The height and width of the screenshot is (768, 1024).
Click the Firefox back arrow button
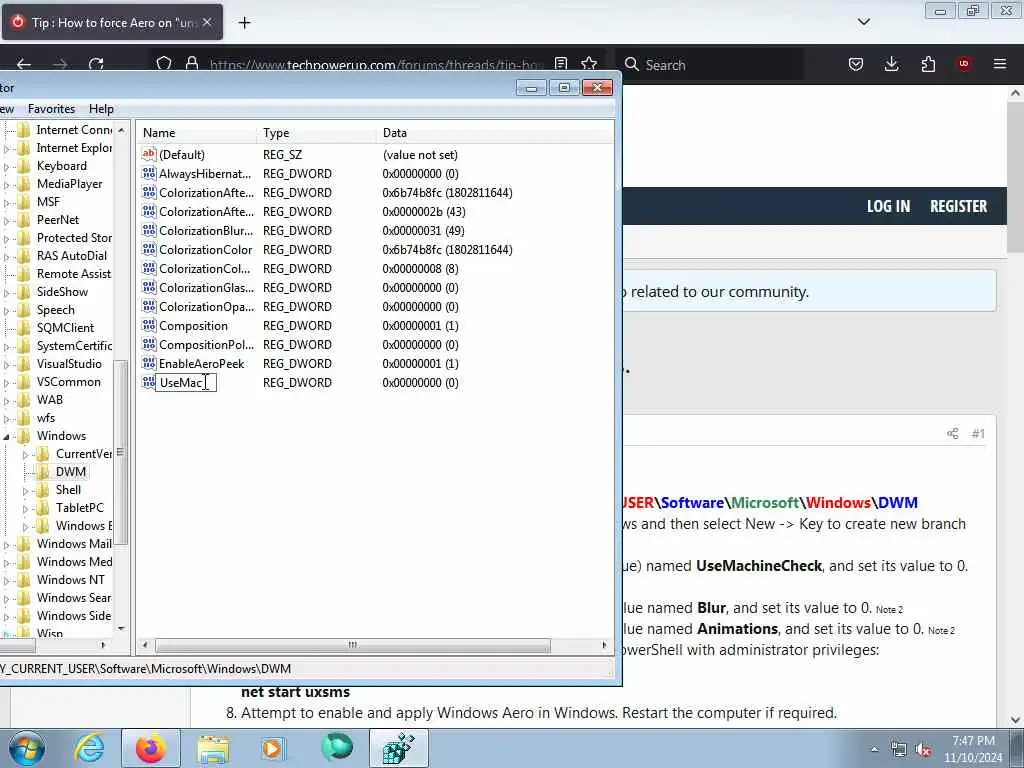coord(24,64)
